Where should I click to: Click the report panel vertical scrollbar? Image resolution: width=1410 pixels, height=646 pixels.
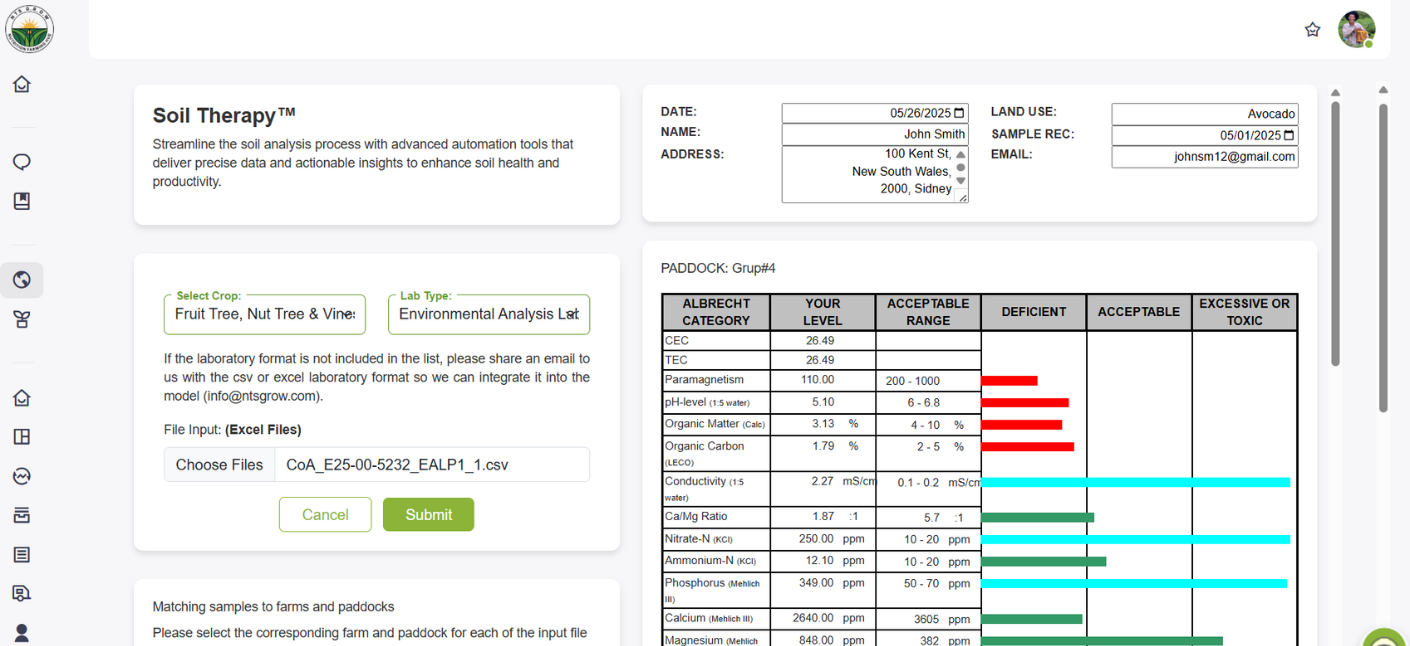pos(1335,233)
